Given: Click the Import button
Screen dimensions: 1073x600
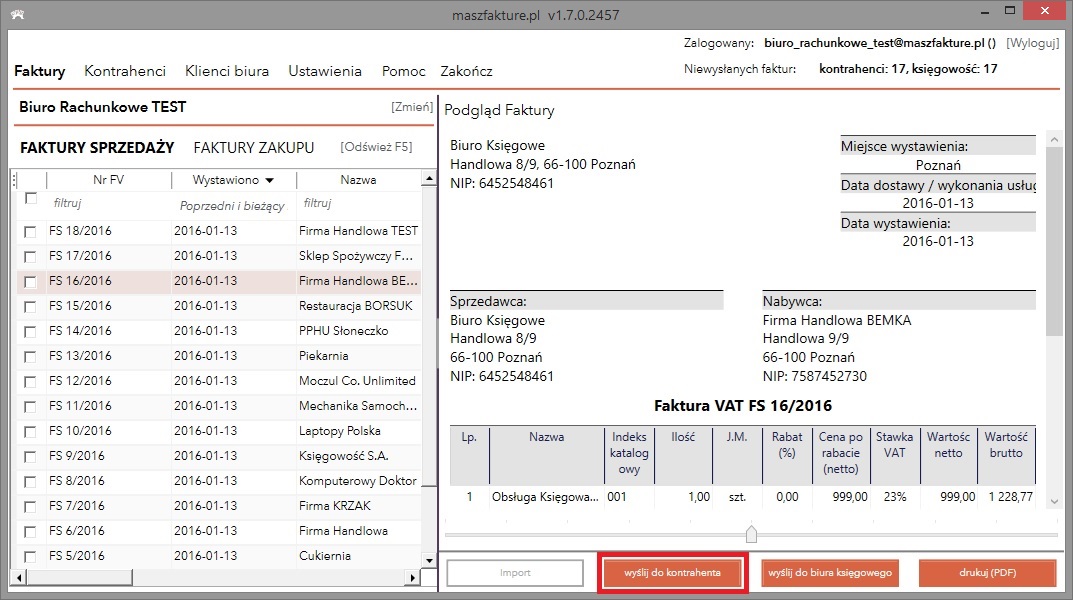Looking at the screenshot, I should [515, 573].
